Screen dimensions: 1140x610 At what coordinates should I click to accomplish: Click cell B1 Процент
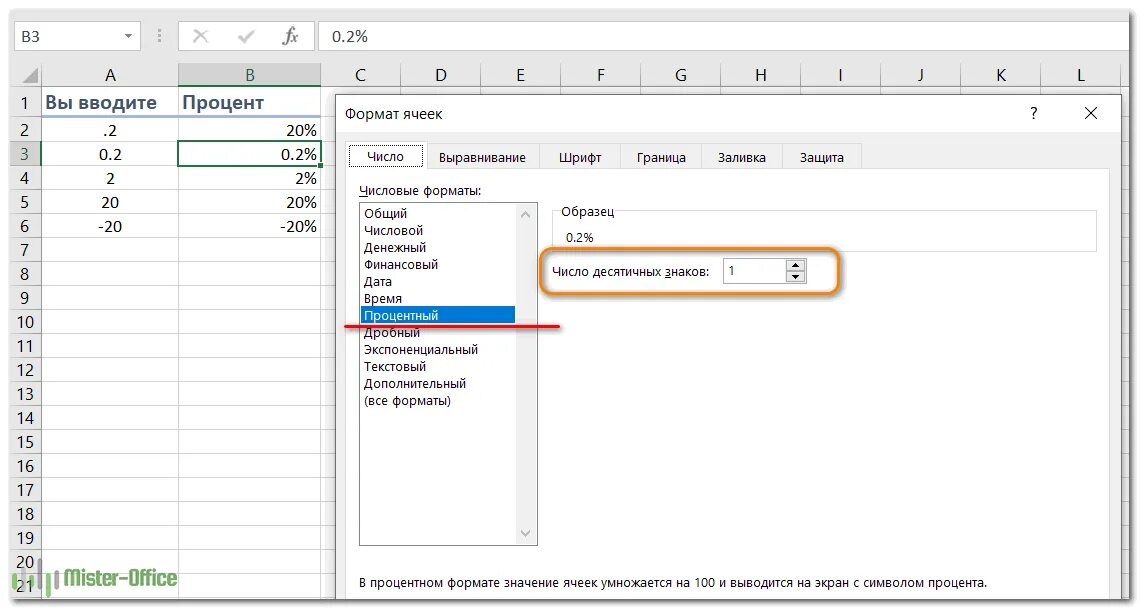coord(249,103)
